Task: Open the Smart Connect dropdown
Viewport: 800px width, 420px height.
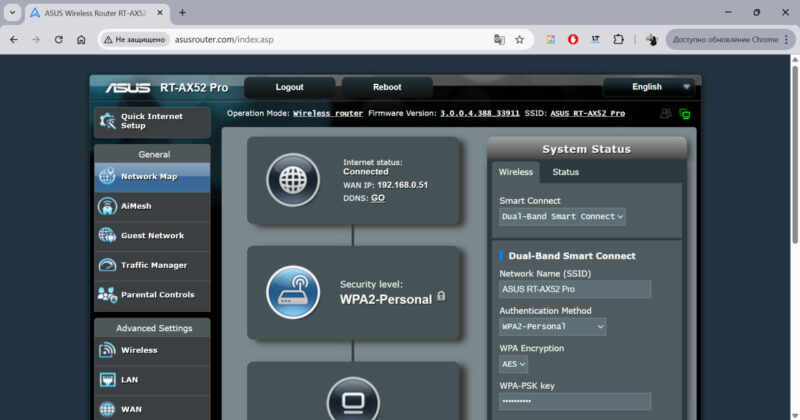Action: click(562, 216)
